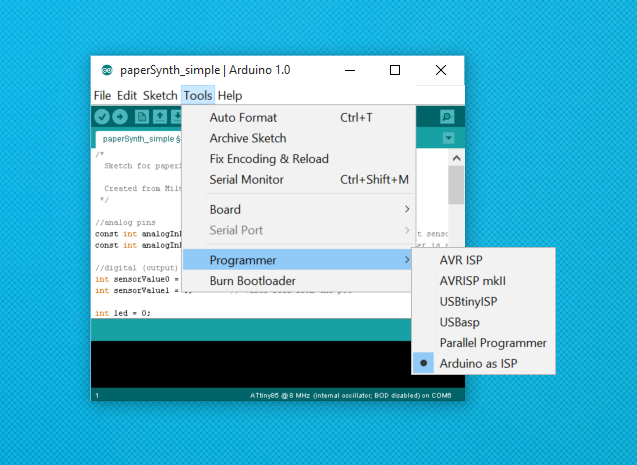Select AVRISP mkII programmer
The width and height of the screenshot is (637, 465).
click(x=483, y=281)
